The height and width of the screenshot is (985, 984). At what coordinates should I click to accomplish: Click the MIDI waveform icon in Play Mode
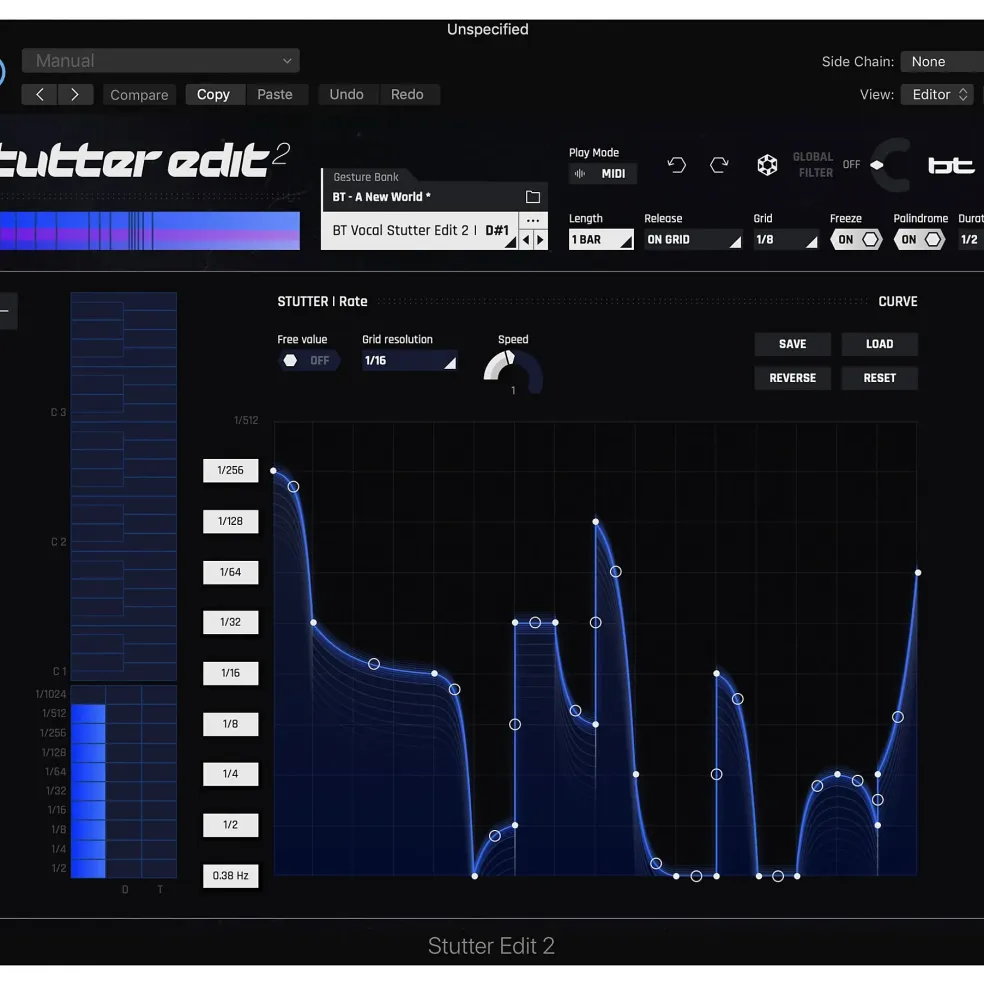[x=580, y=174]
